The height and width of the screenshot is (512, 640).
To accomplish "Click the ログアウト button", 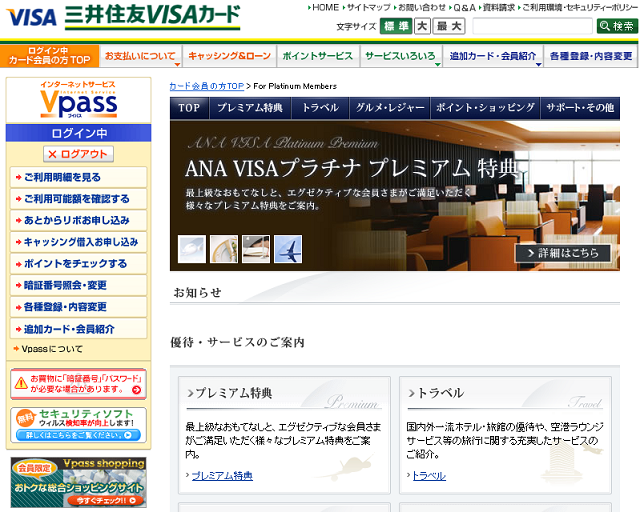I will point(78,154).
